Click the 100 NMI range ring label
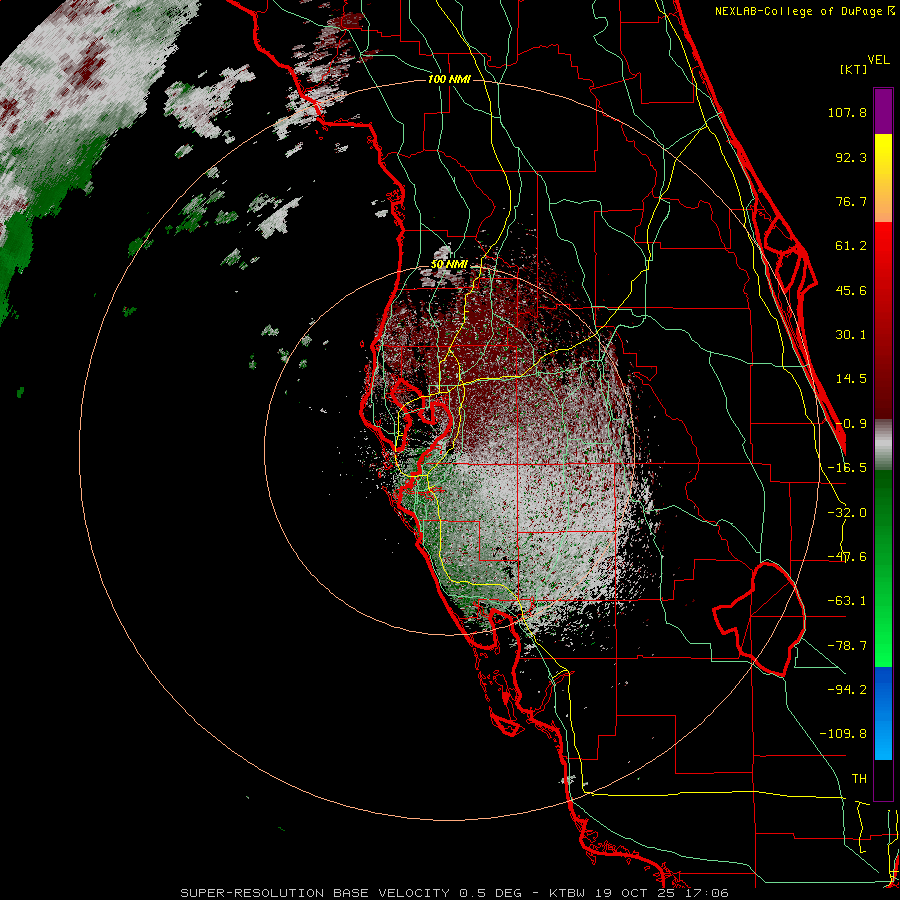 click(x=449, y=79)
